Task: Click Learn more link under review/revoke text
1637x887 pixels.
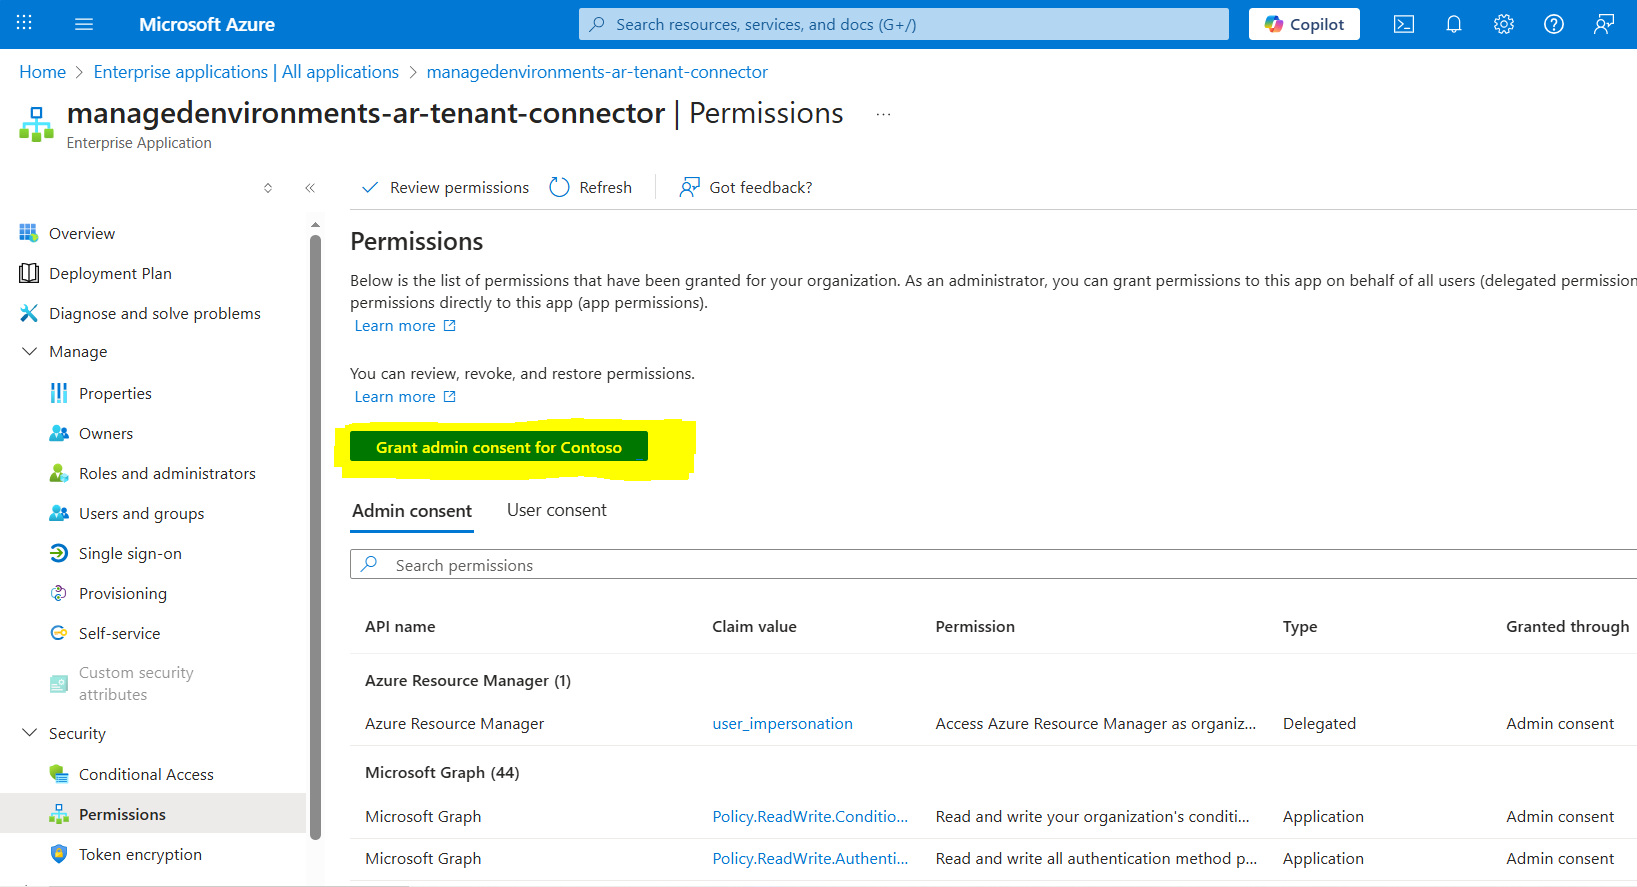Action: pyautogui.click(x=405, y=397)
